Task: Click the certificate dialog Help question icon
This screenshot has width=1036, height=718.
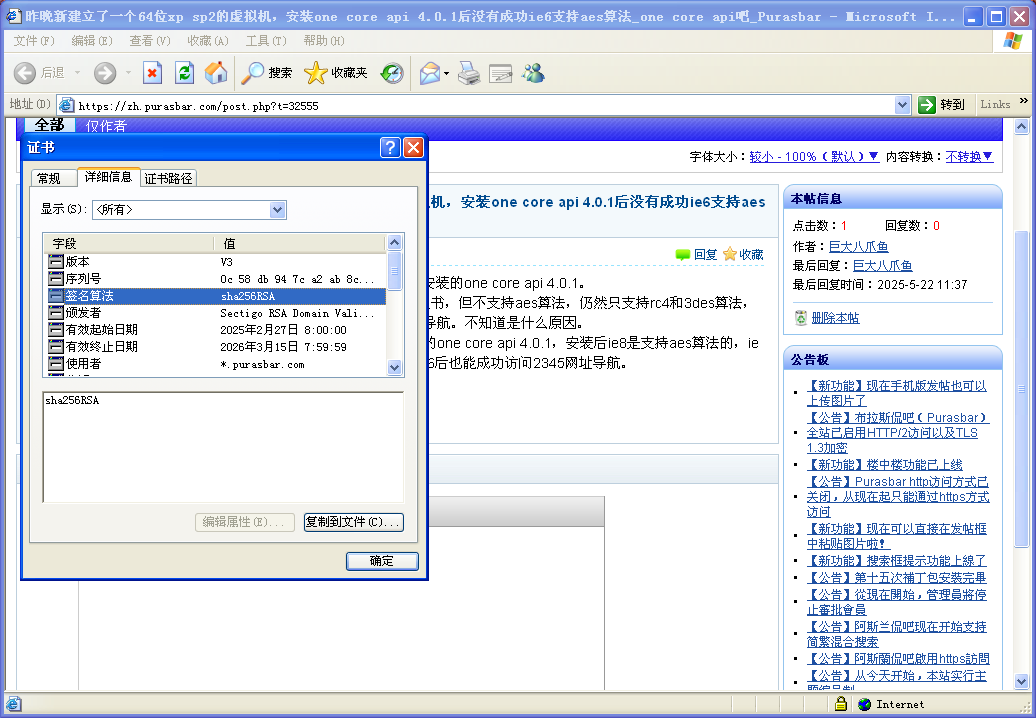Action: (390, 147)
